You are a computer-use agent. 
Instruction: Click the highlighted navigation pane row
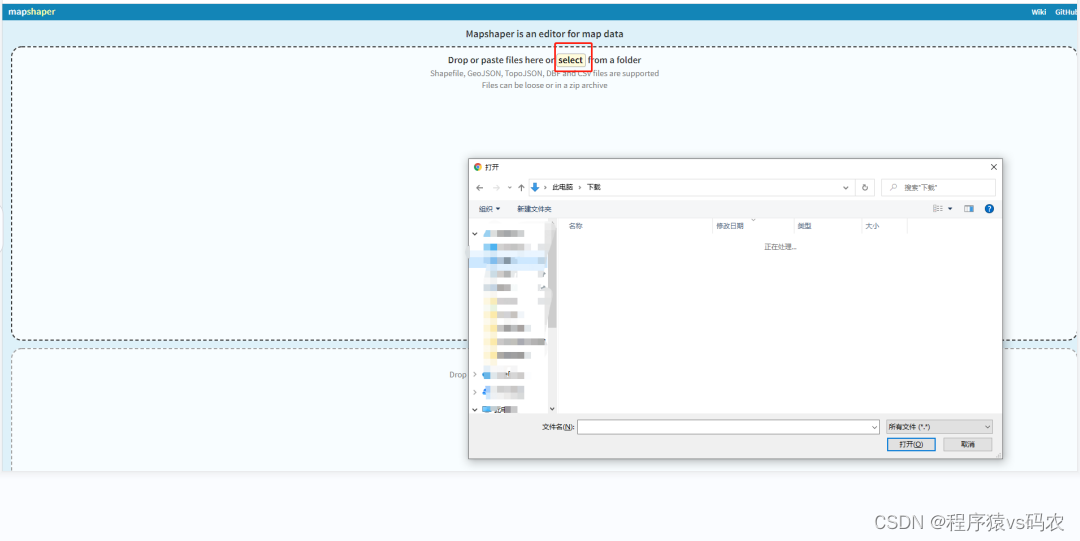508,261
